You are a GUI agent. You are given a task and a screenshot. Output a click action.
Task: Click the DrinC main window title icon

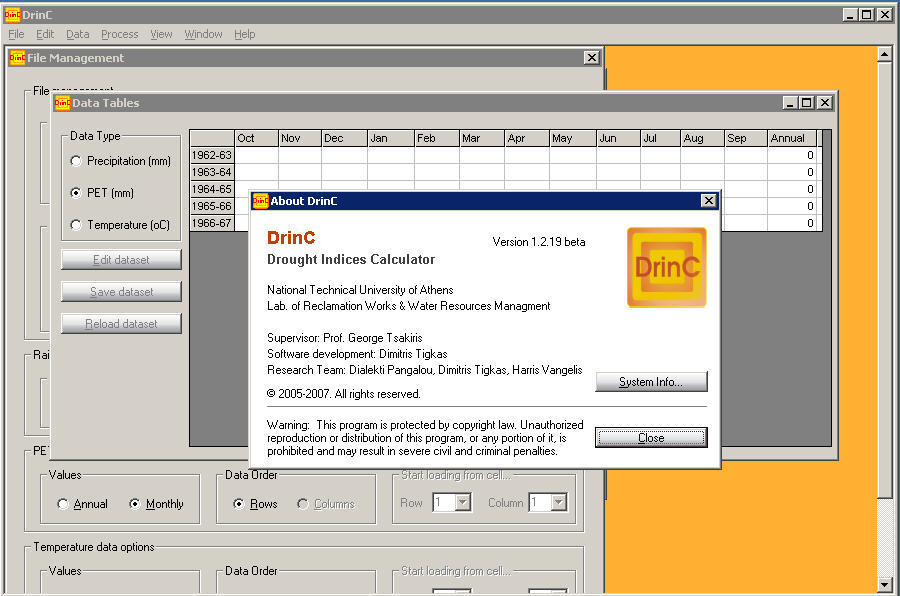coord(12,14)
